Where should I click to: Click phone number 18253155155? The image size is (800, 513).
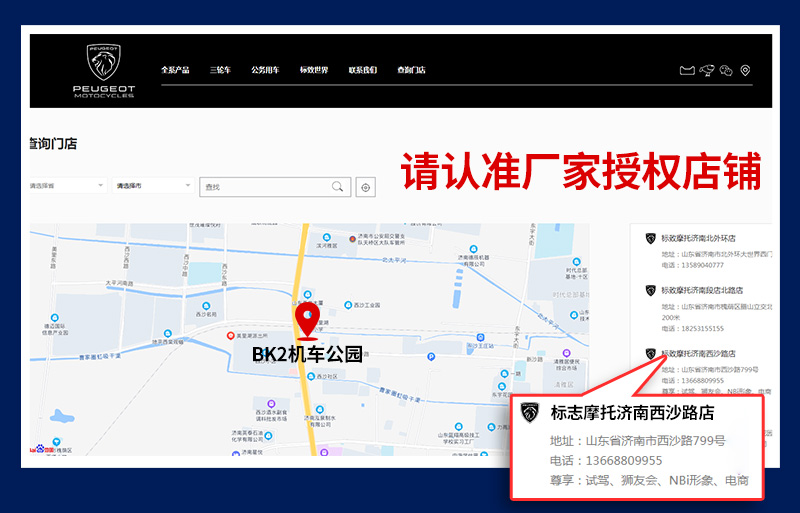(x=701, y=328)
